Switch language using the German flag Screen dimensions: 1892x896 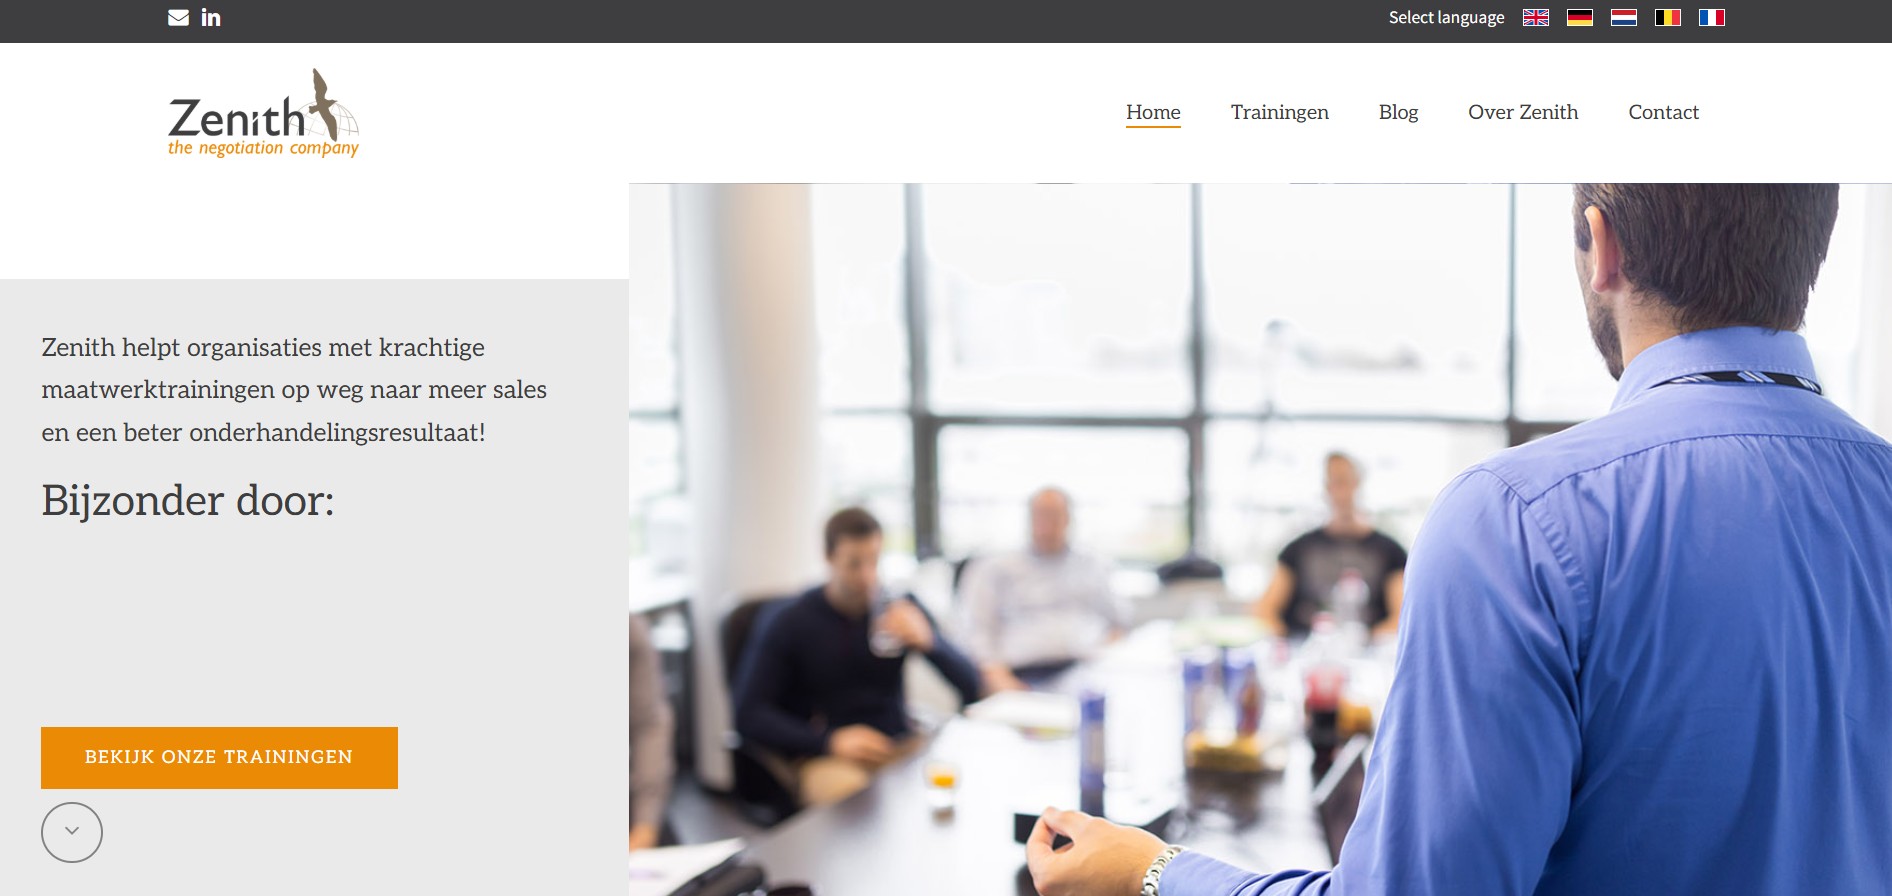pos(1580,17)
